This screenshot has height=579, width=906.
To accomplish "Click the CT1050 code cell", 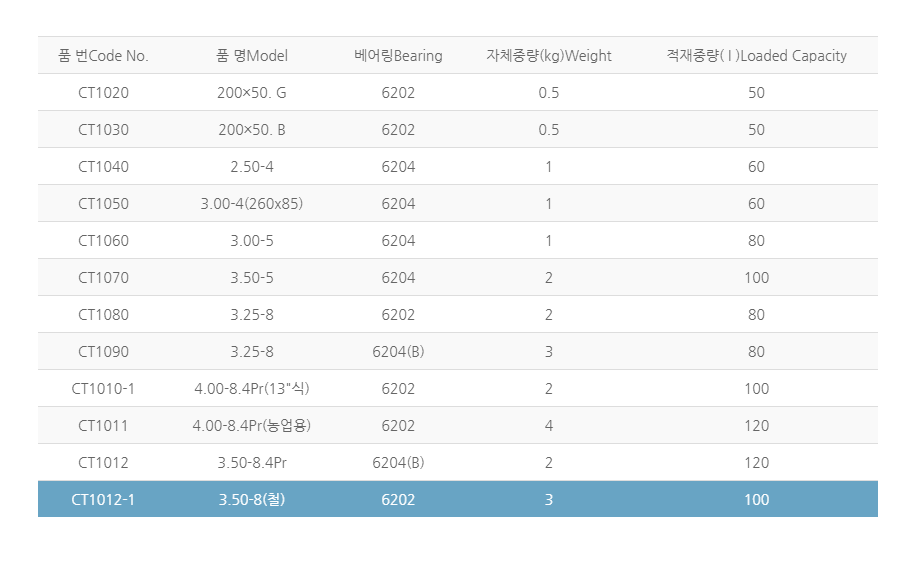I will pyautogui.click(x=103, y=204).
